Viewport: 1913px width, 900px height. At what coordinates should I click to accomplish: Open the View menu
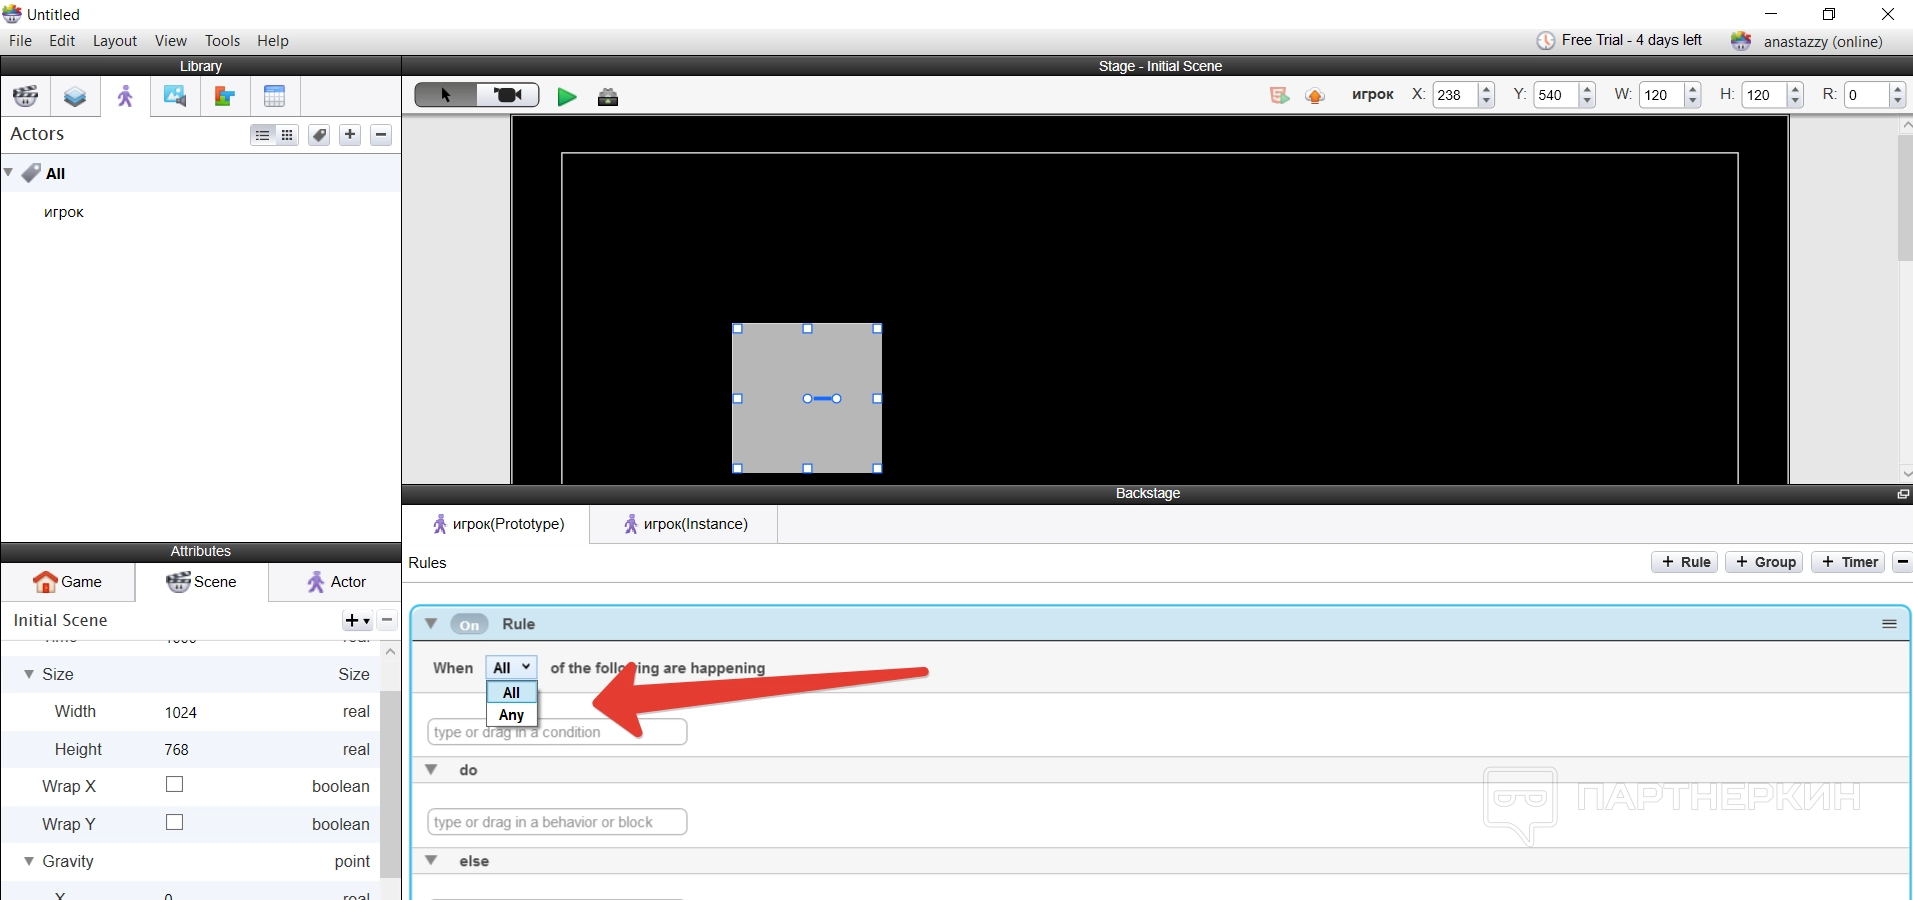tap(171, 41)
